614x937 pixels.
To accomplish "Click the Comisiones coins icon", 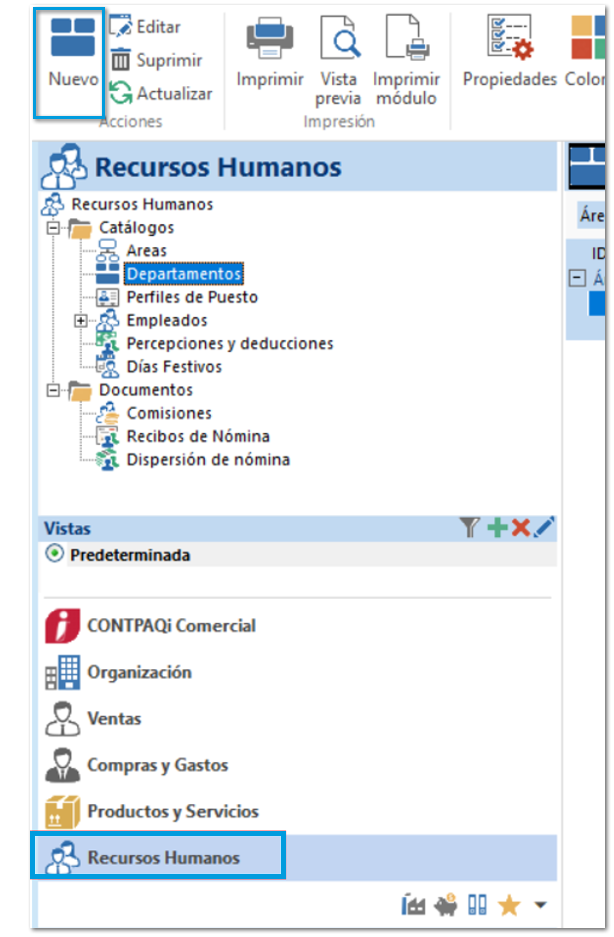I will (x=108, y=414).
